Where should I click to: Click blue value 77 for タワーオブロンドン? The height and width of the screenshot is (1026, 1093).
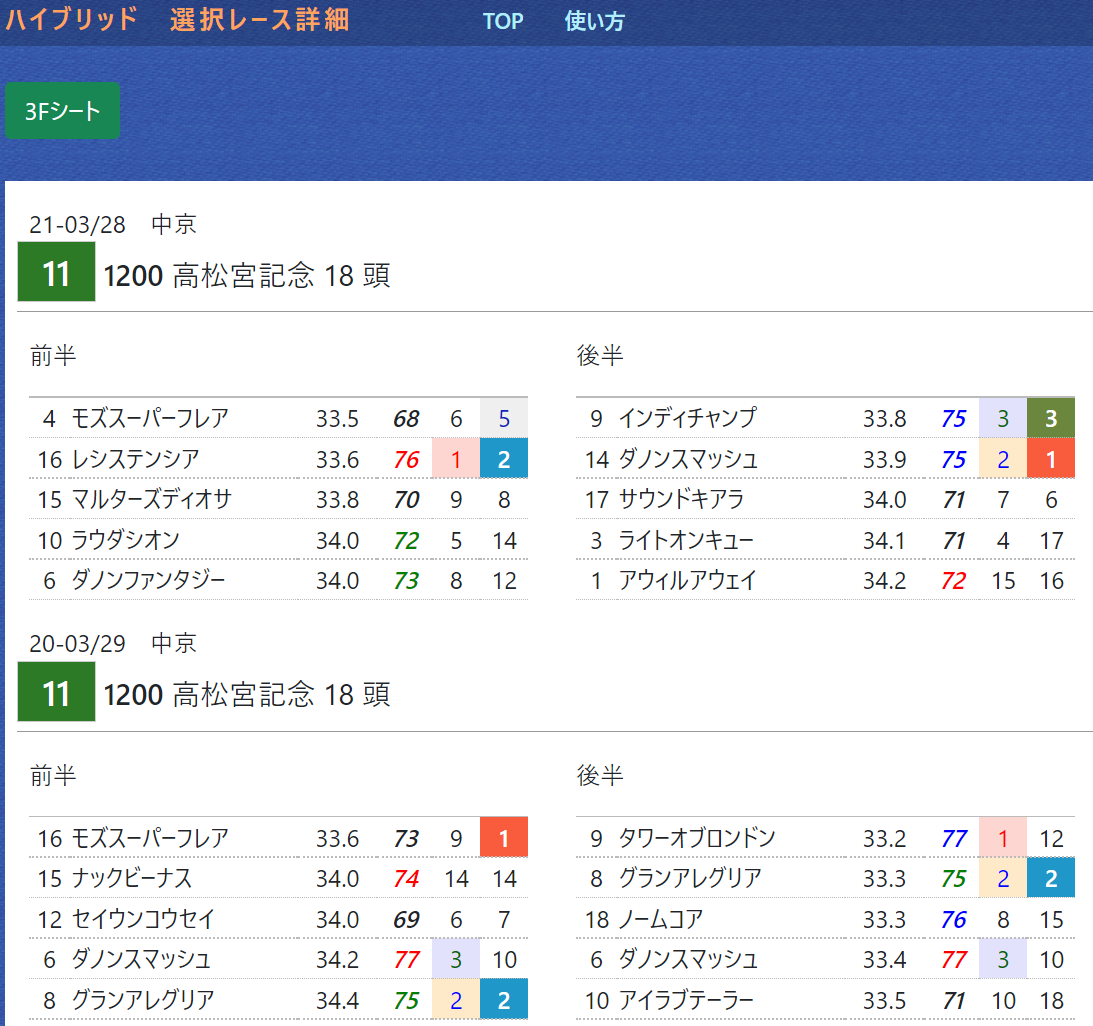pyautogui.click(x=954, y=838)
